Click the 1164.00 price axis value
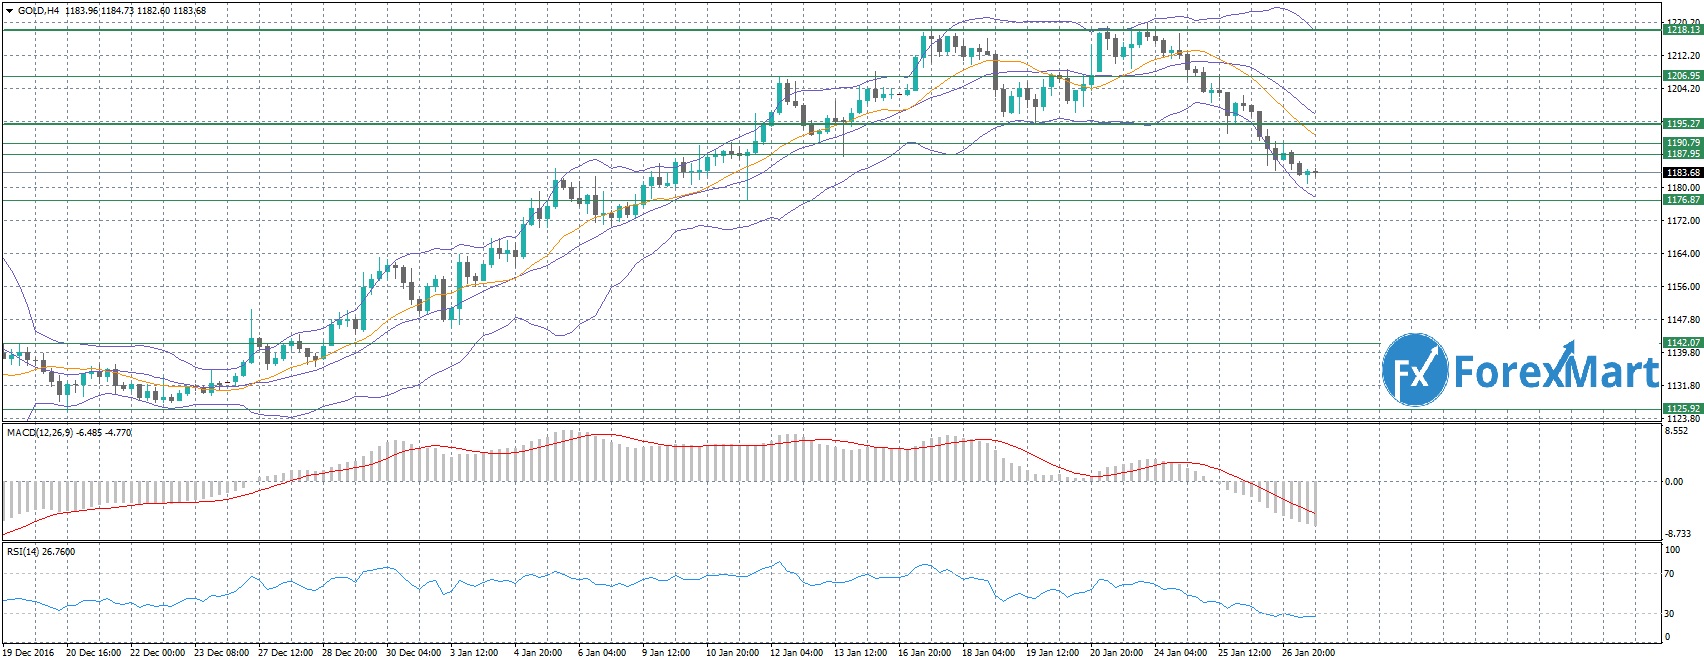Screen dimensions: 1704x664 click(1682, 254)
